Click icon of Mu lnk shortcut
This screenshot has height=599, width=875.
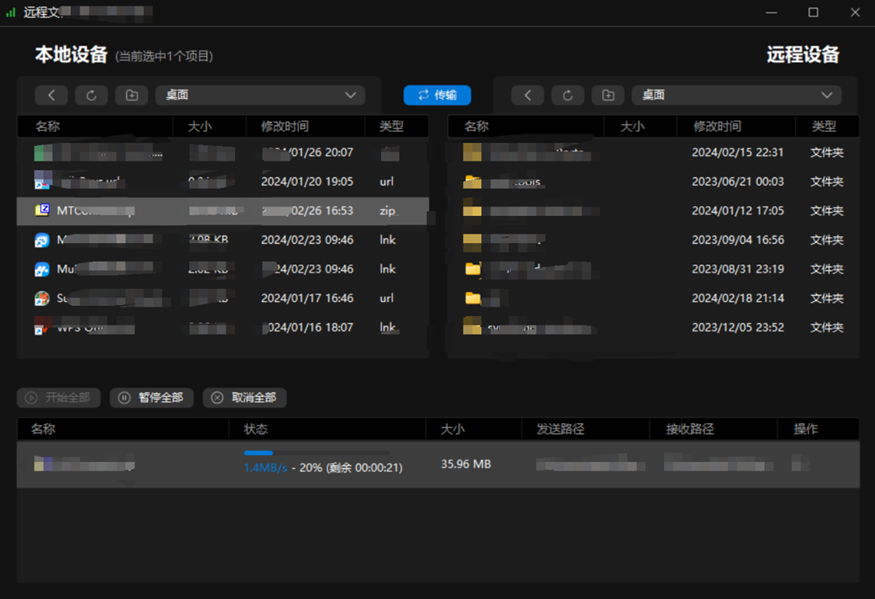pos(42,269)
